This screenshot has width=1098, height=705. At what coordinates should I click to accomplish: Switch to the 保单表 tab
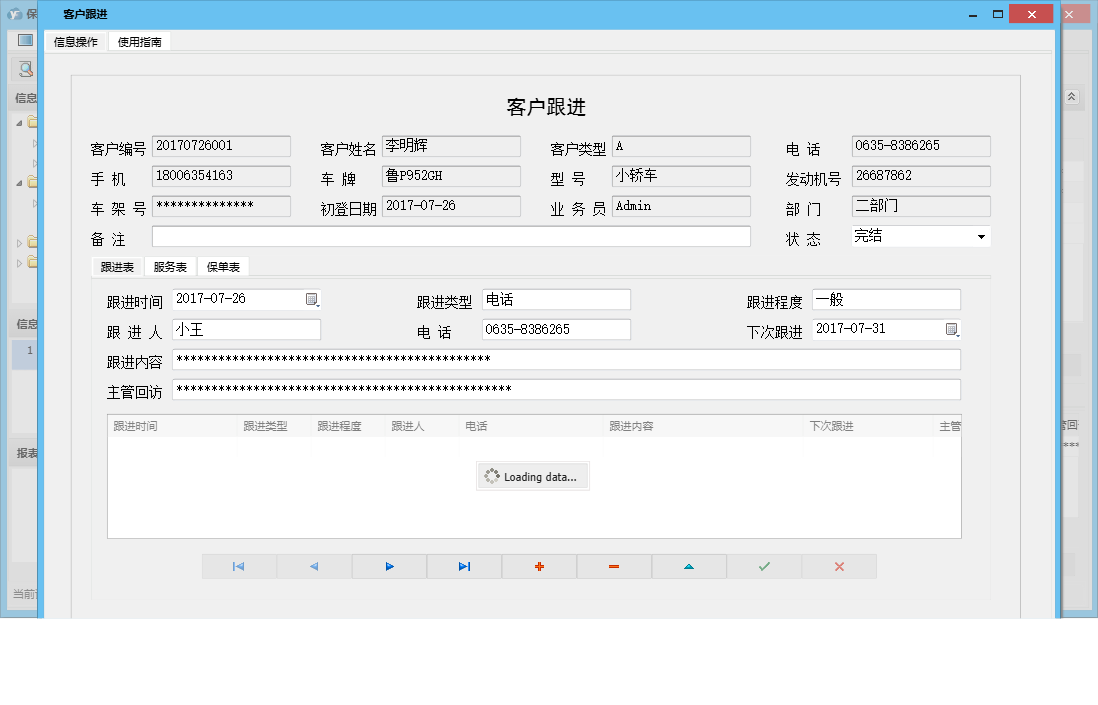[222, 267]
